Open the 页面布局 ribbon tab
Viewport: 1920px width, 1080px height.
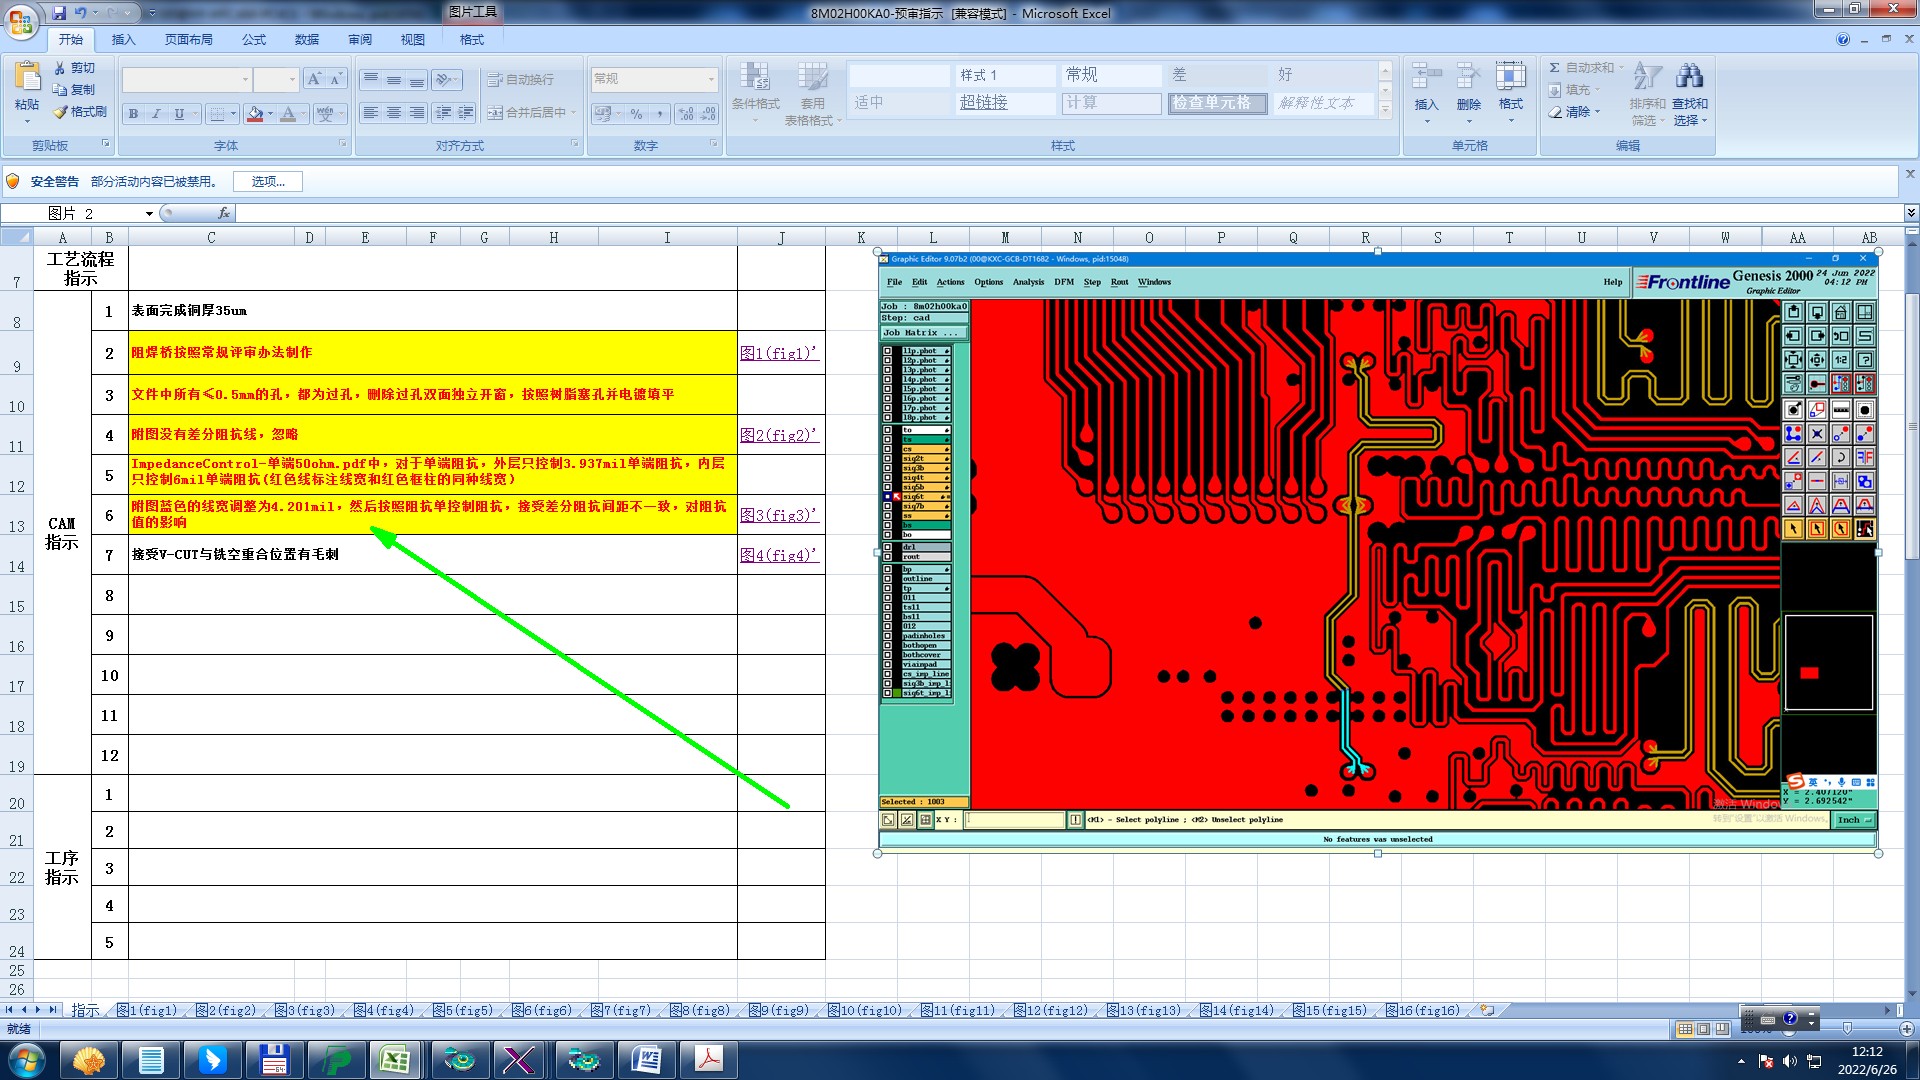click(188, 40)
